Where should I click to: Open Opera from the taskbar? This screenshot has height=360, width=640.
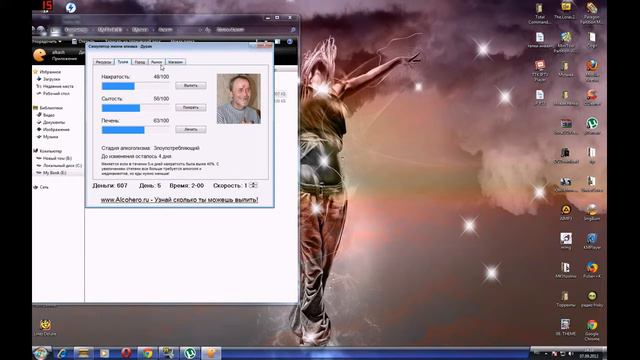click(x=126, y=353)
